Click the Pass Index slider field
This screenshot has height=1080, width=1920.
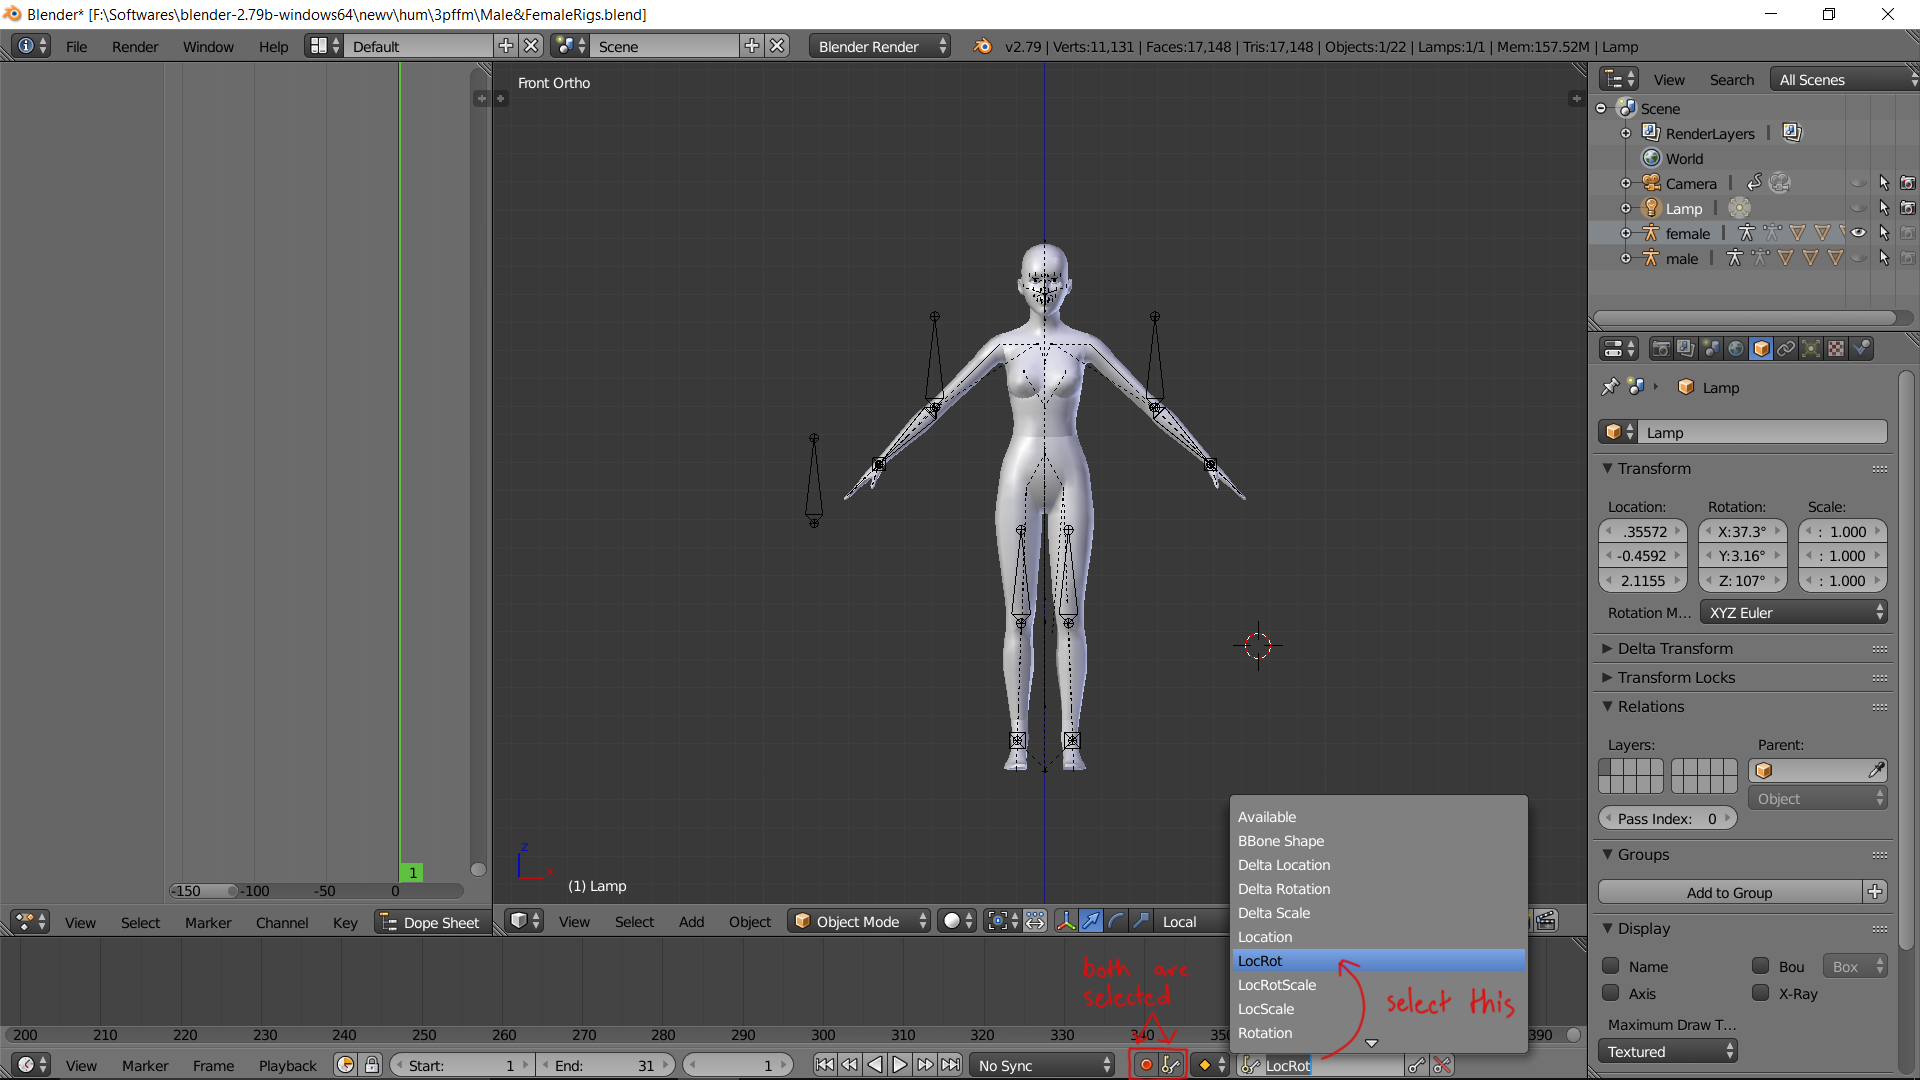[1667, 818]
